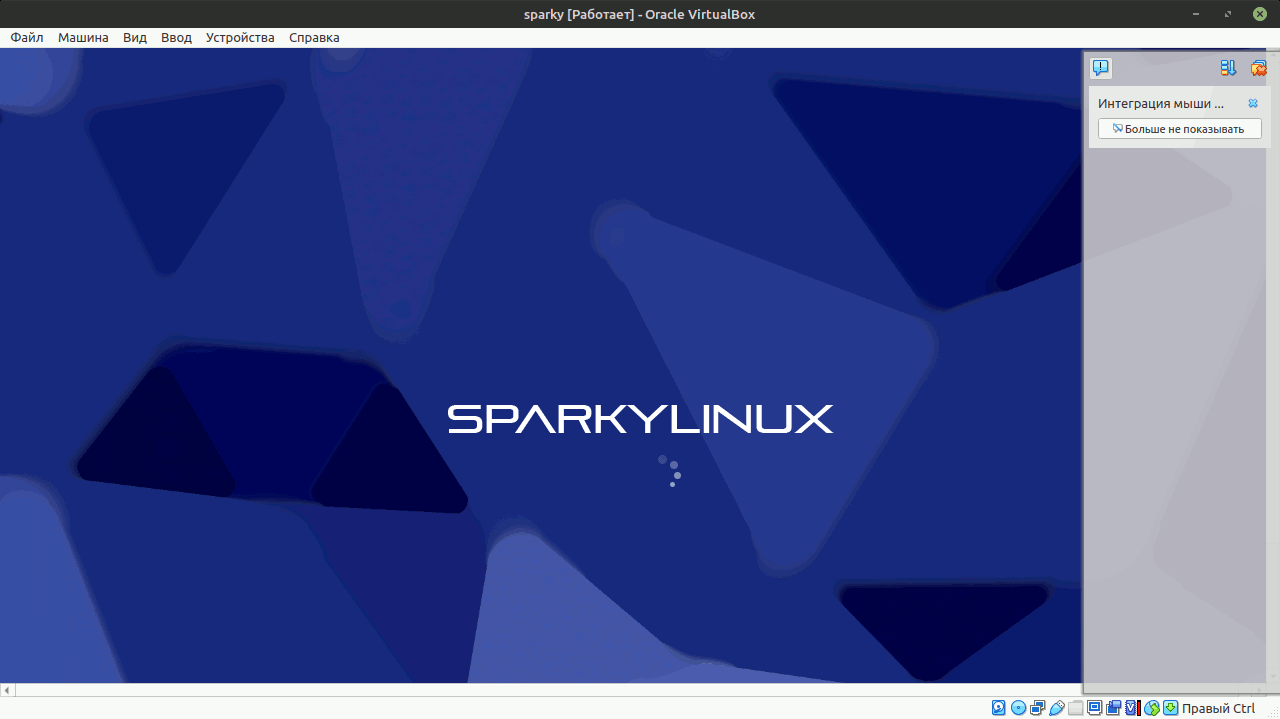Open the Ввод menu
Viewport: 1280px width, 719px height.
[x=176, y=37]
